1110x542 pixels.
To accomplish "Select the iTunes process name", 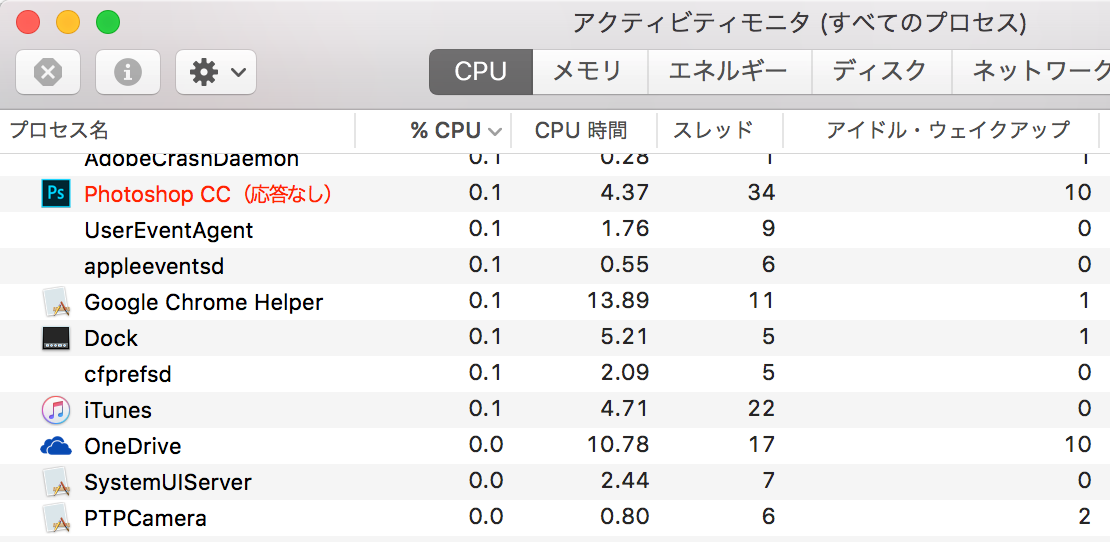I will [x=118, y=410].
